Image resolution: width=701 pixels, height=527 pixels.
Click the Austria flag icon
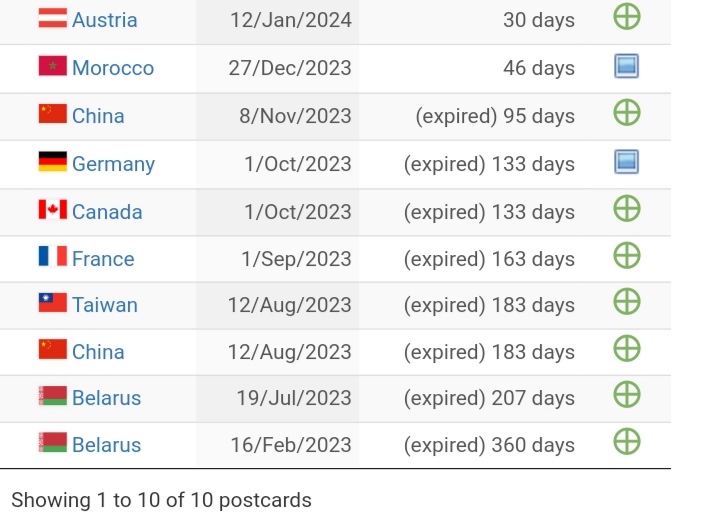[x=53, y=19]
